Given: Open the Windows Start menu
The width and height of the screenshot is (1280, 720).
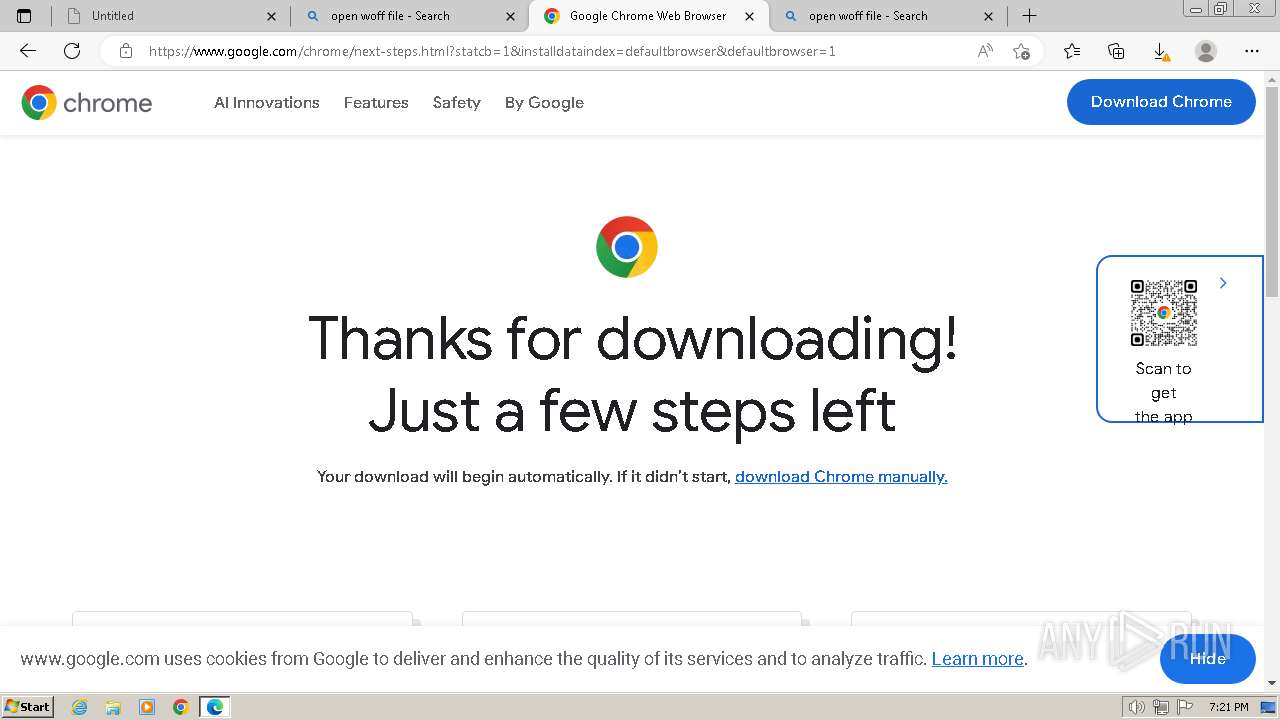Looking at the screenshot, I should click(x=28, y=707).
